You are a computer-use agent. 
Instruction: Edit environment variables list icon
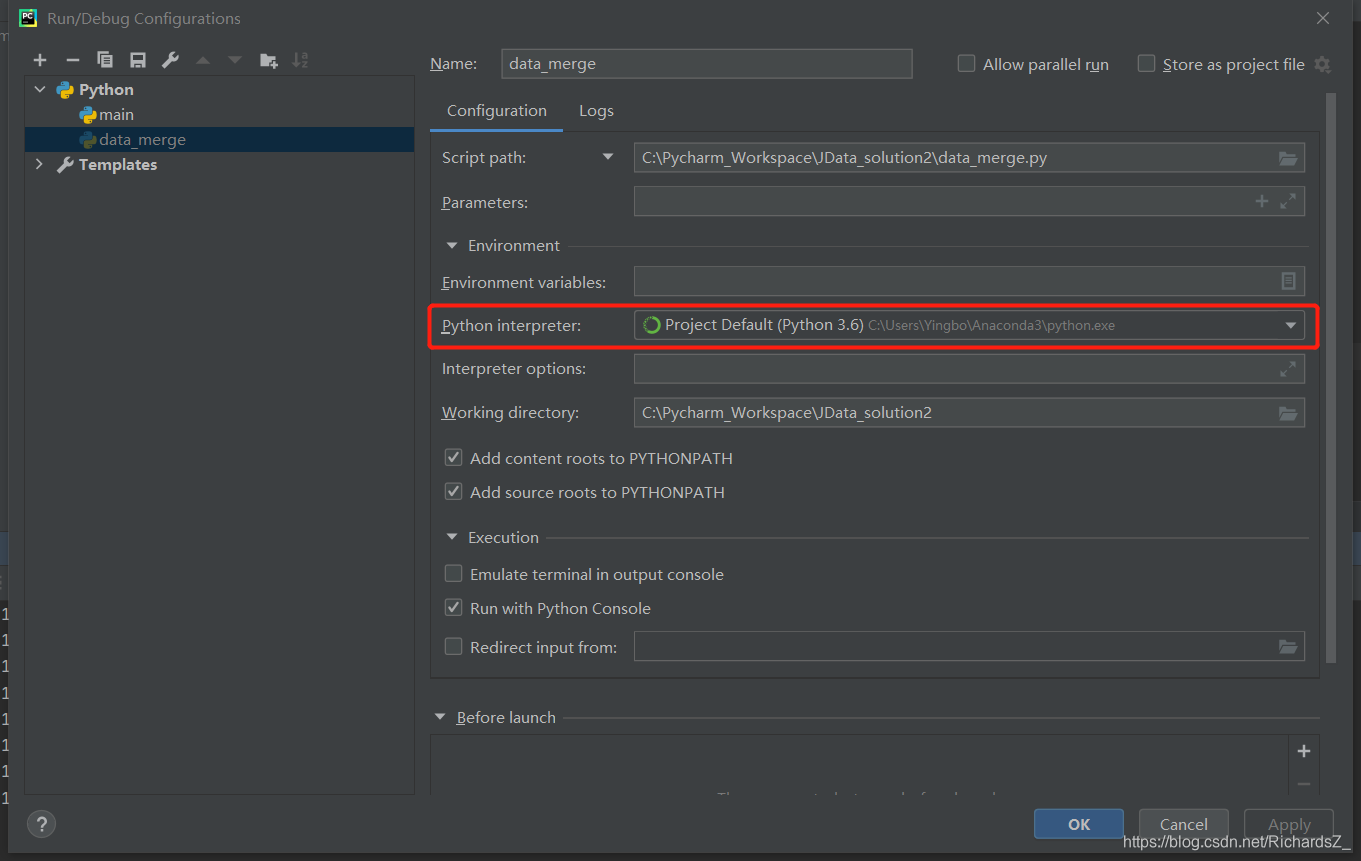1288,282
